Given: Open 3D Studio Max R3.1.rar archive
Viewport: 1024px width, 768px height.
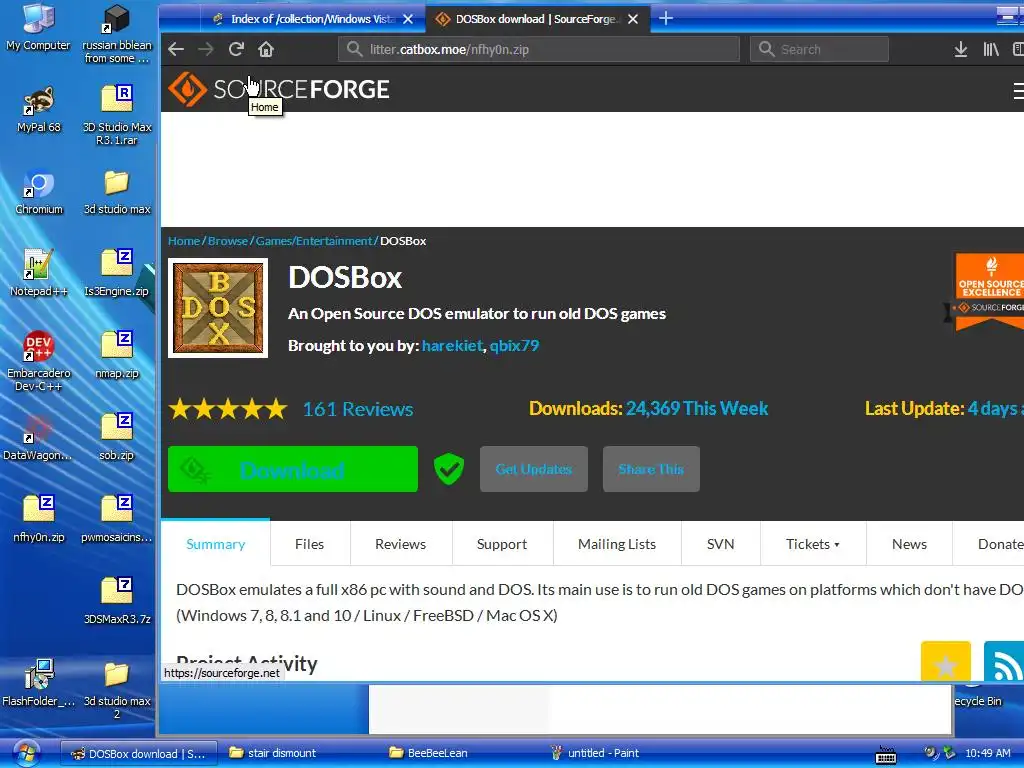Looking at the screenshot, I should (x=117, y=115).
